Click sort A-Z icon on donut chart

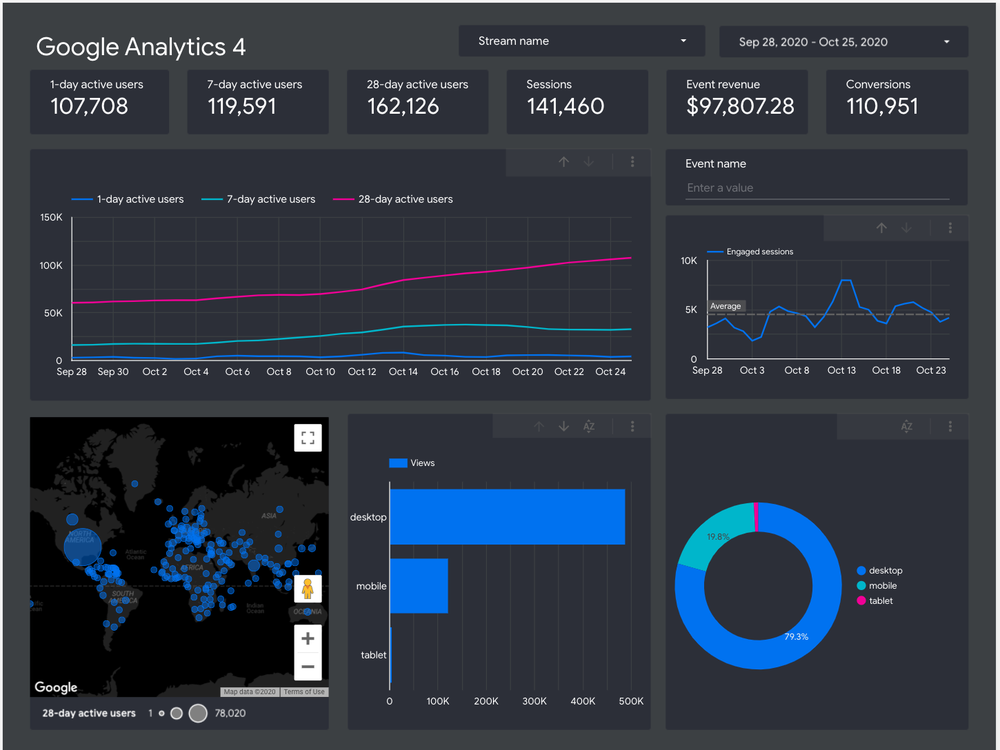[x=906, y=427]
